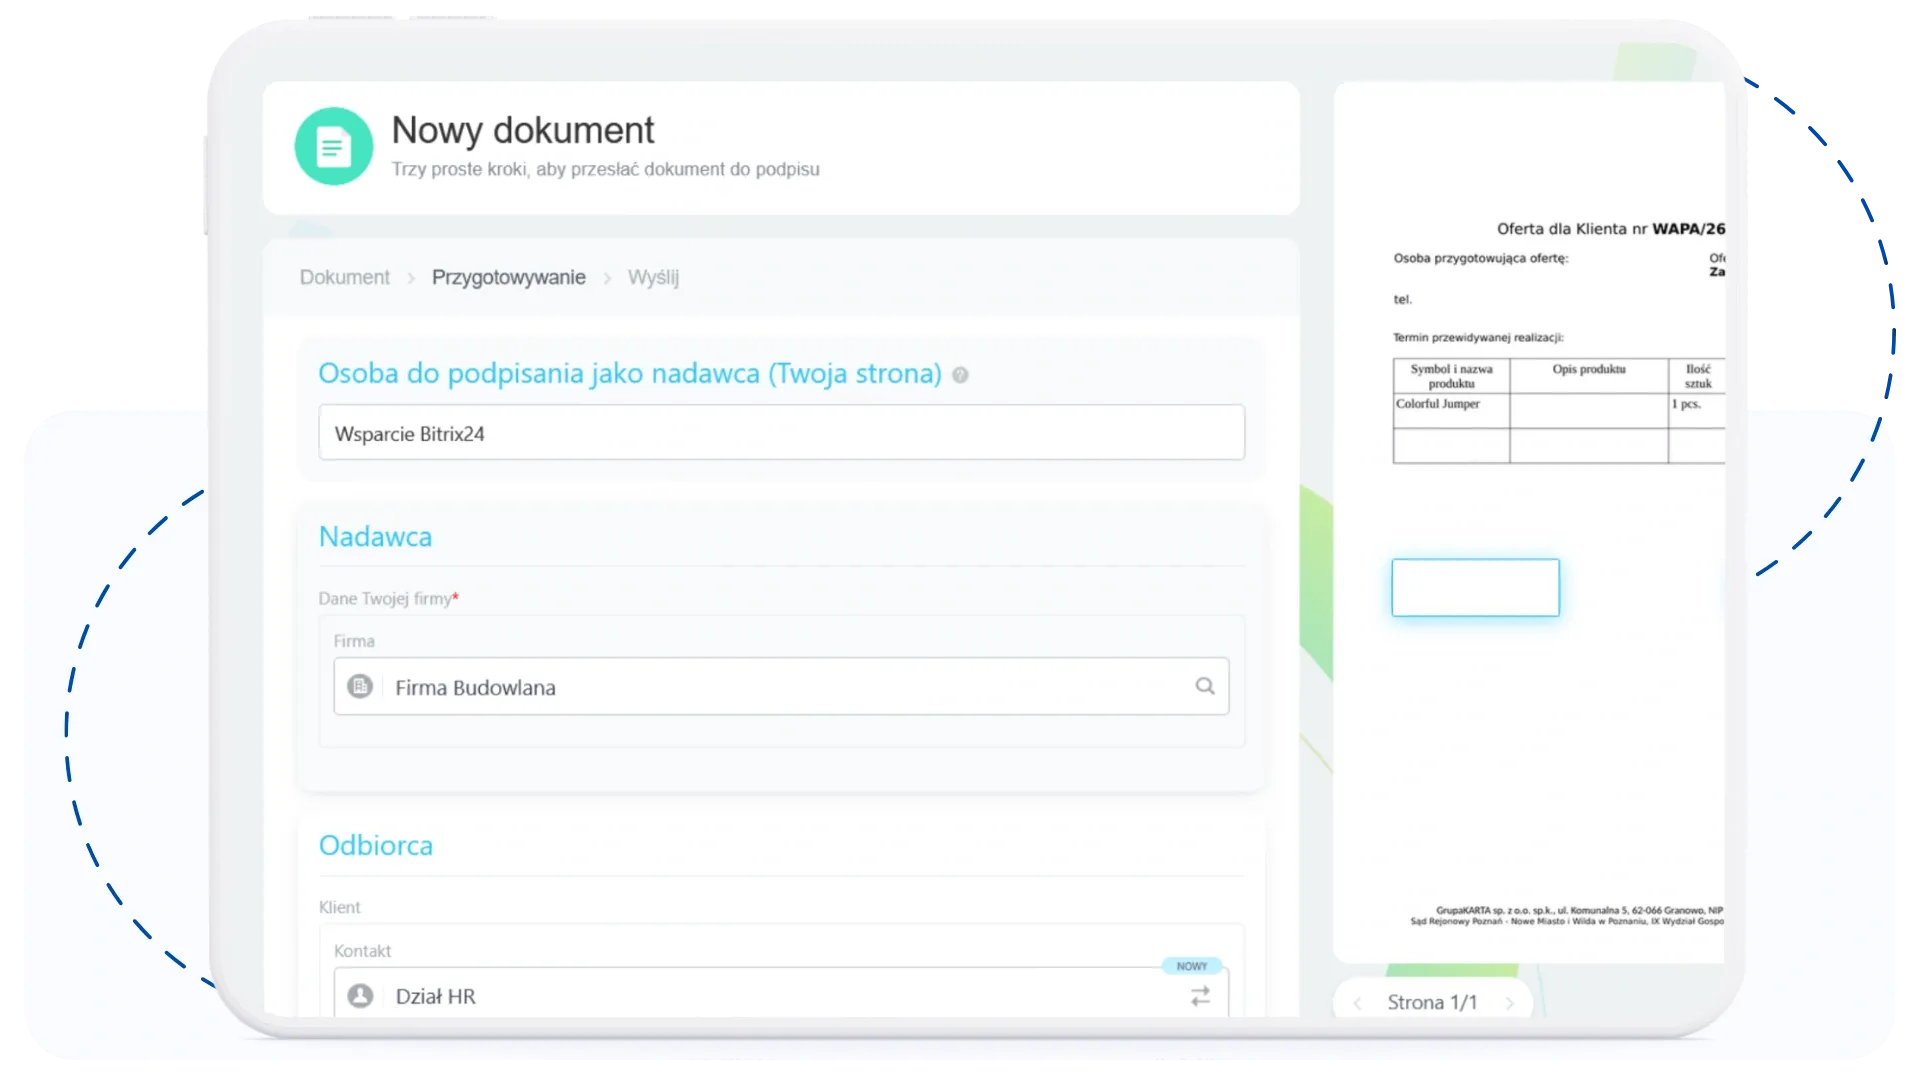
Task: Click the Wsparcie Bitrix24 signer field
Action: click(780, 433)
